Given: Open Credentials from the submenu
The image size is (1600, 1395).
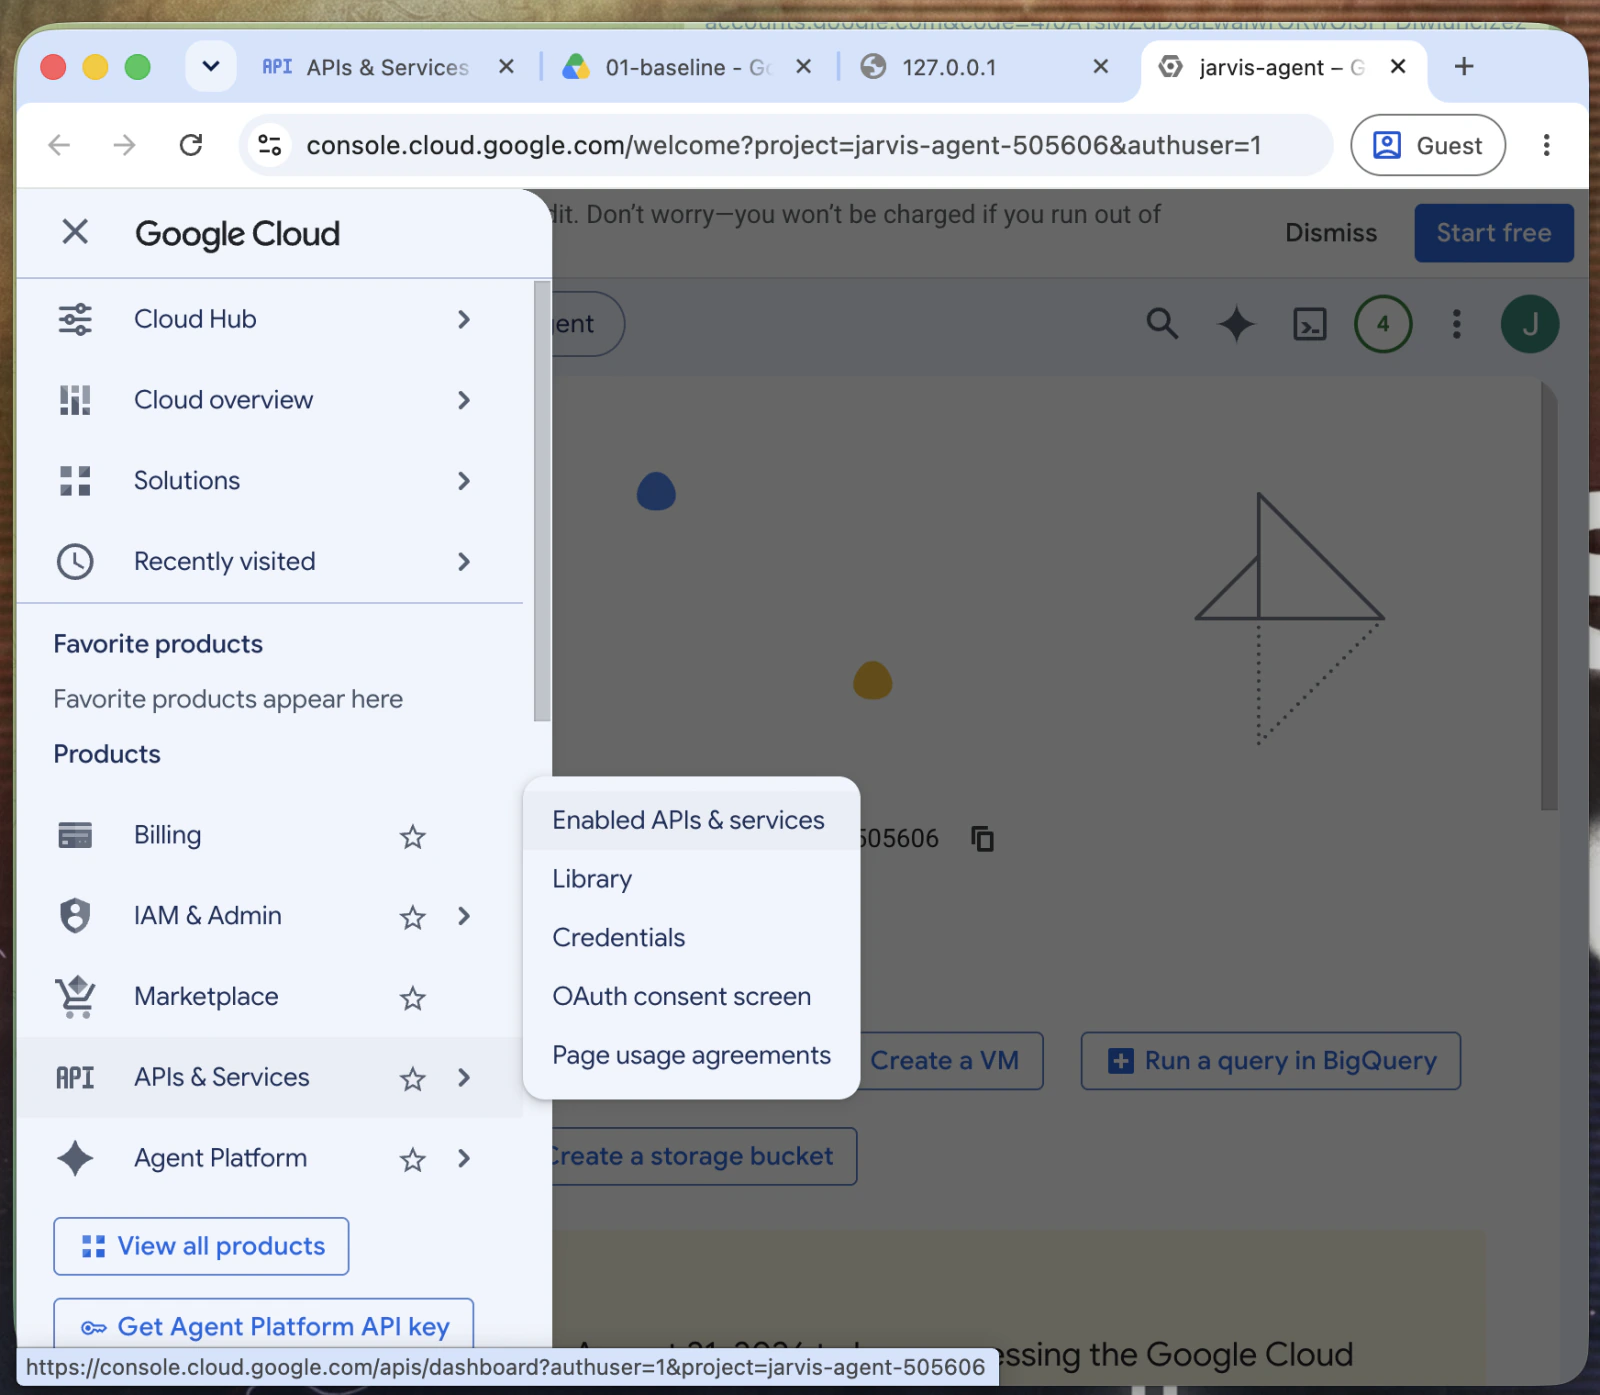Looking at the screenshot, I should 691,938.
